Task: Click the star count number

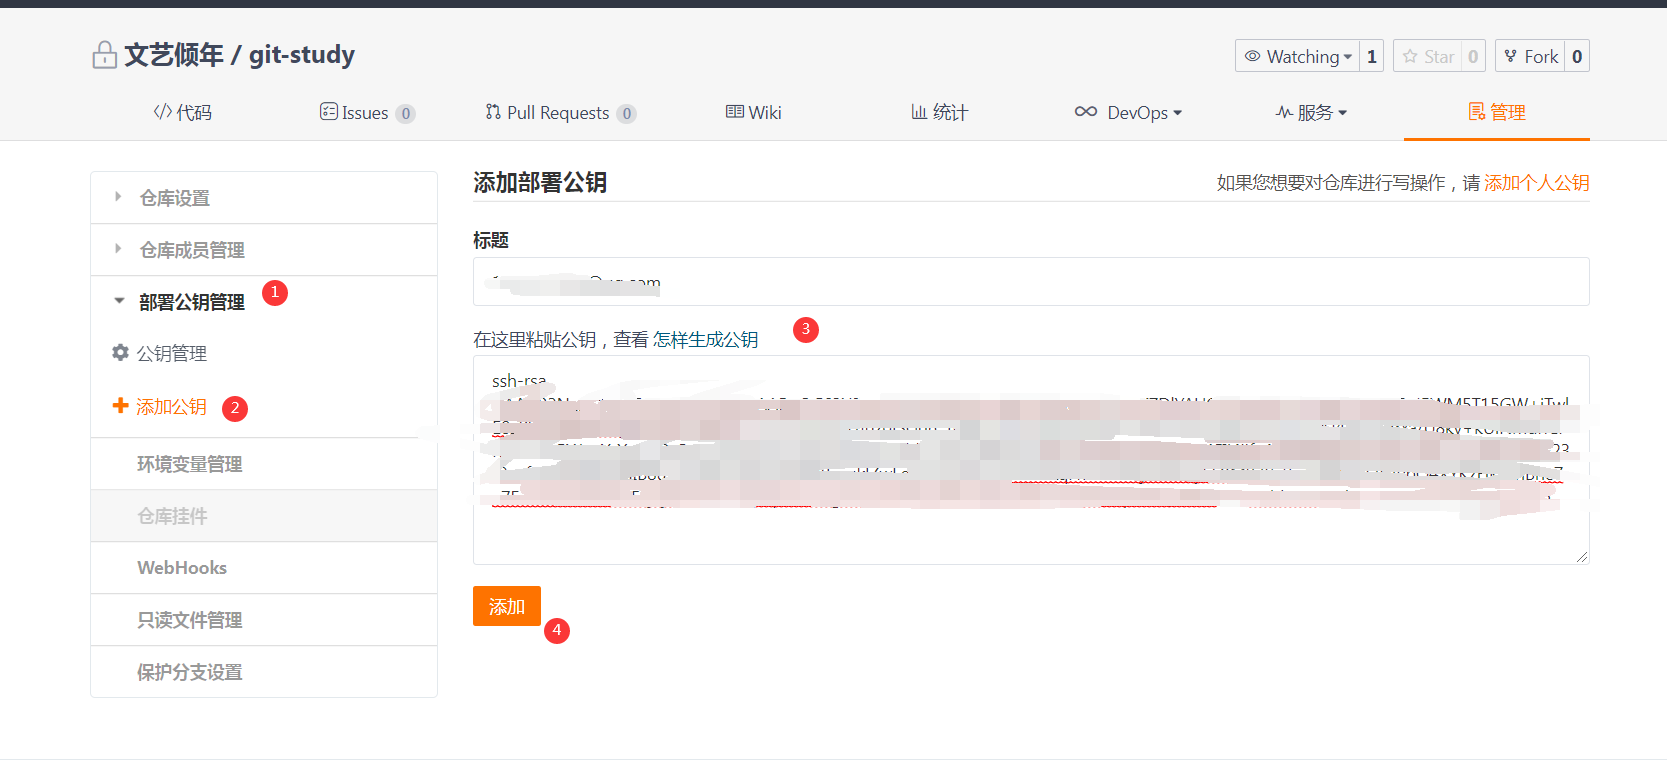Action: 1473,56
